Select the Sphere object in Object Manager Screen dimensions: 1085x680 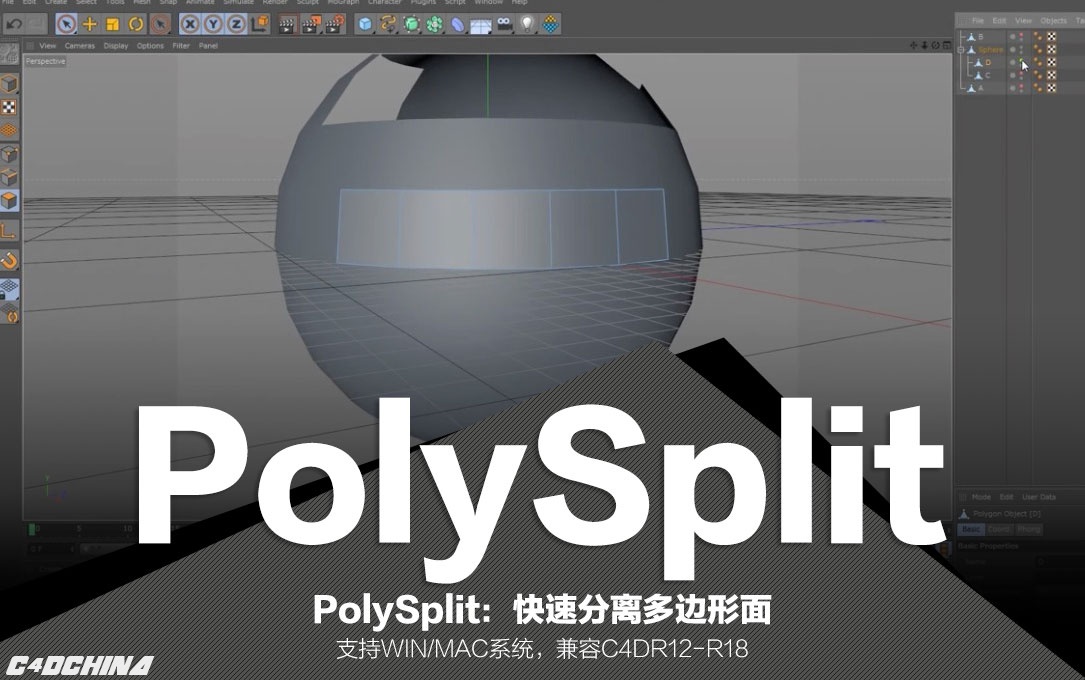(990, 50)
